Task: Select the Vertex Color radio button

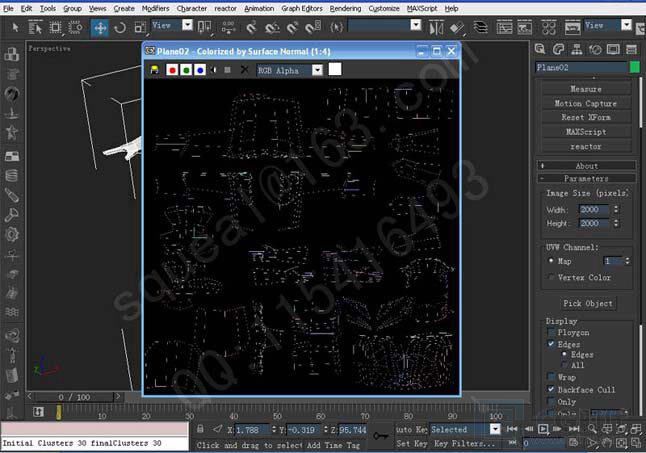Action: coord(552,277)
